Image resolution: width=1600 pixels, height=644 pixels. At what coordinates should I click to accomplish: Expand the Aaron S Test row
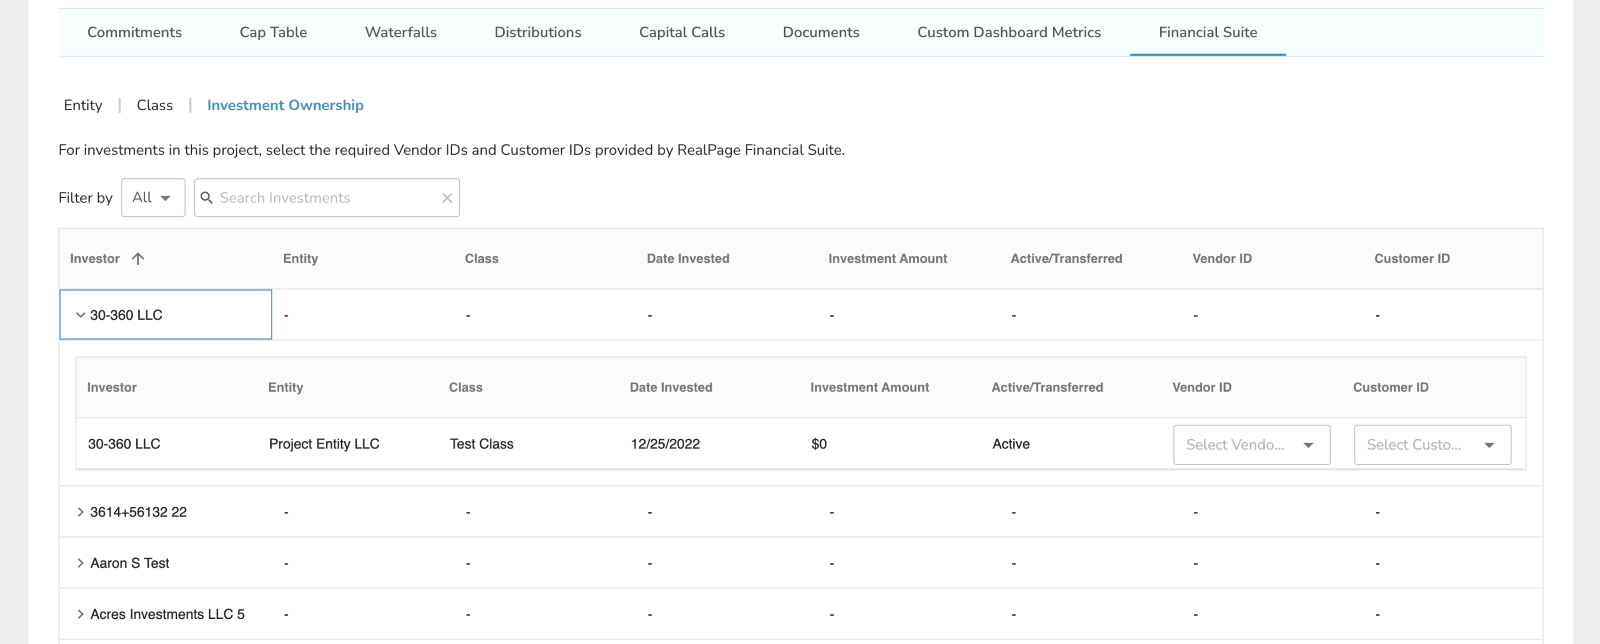pyautogui.click(x=81, y=563)
